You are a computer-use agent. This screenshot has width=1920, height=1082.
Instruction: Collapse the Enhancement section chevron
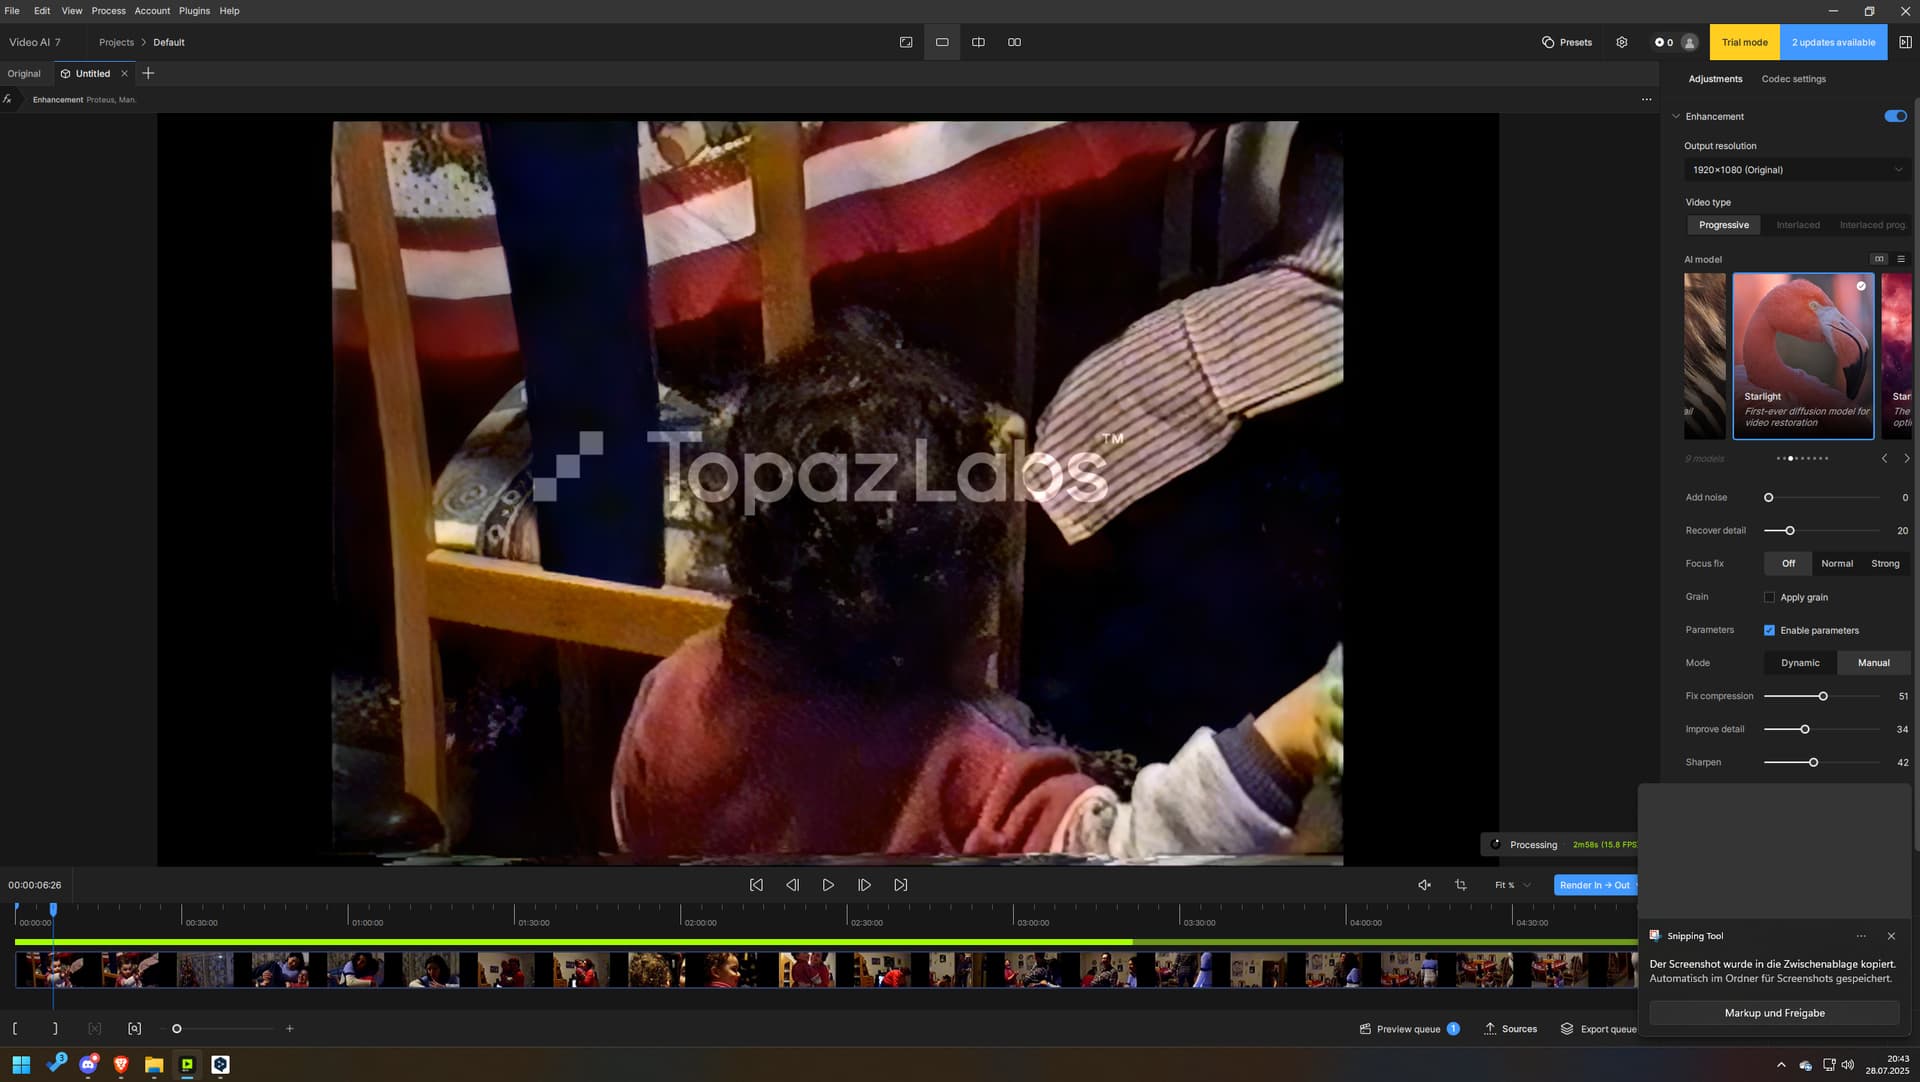tap(1676, 116)
